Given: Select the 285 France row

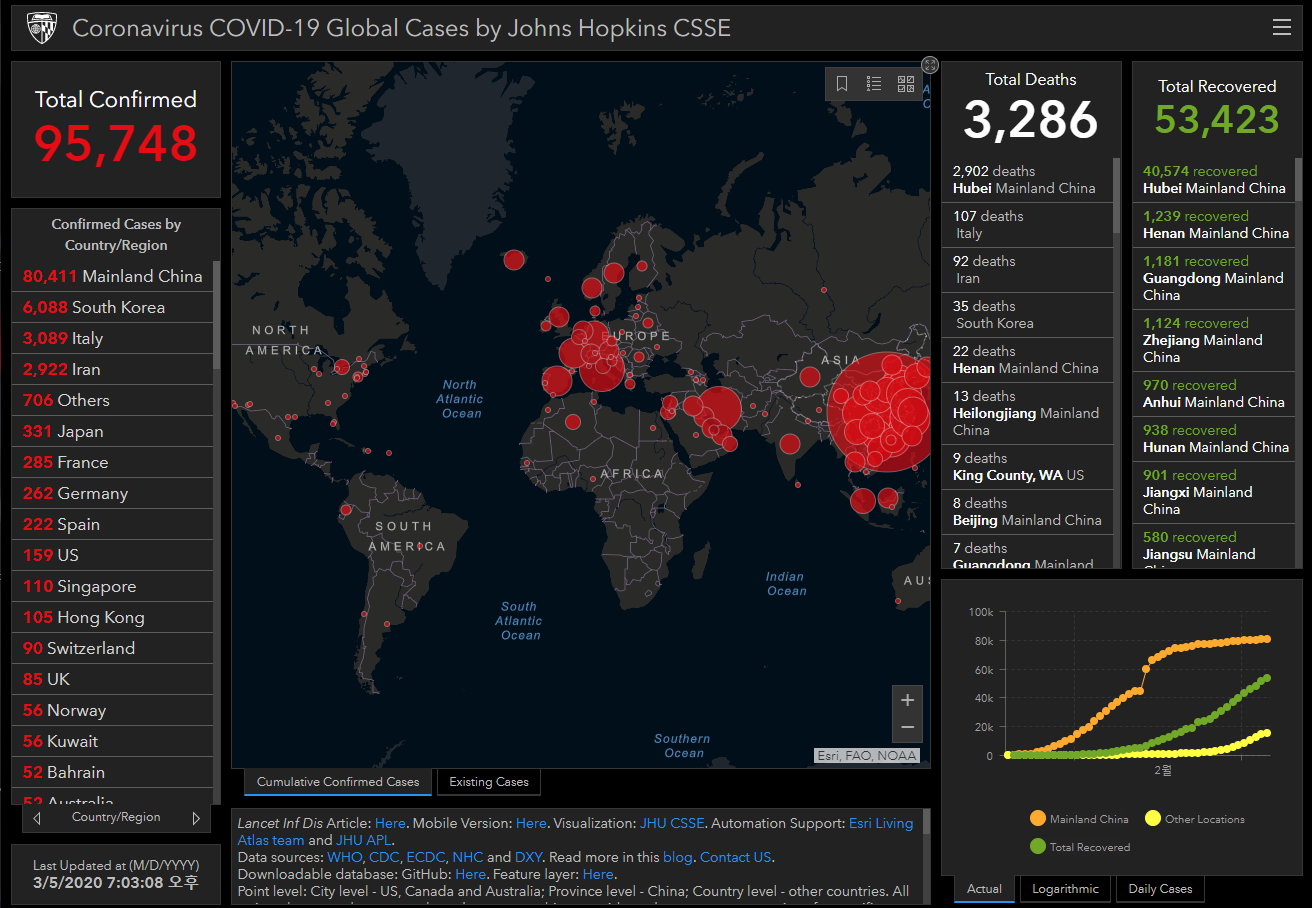Looking at the screenshot, I should [113, 462].
